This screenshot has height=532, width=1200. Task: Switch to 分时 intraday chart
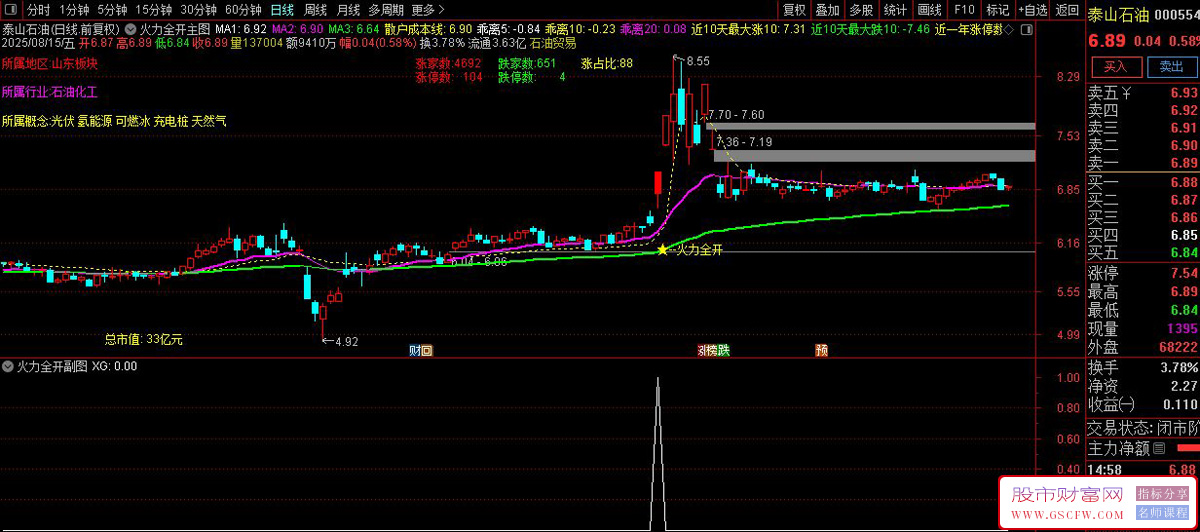(x=38, y=10)
